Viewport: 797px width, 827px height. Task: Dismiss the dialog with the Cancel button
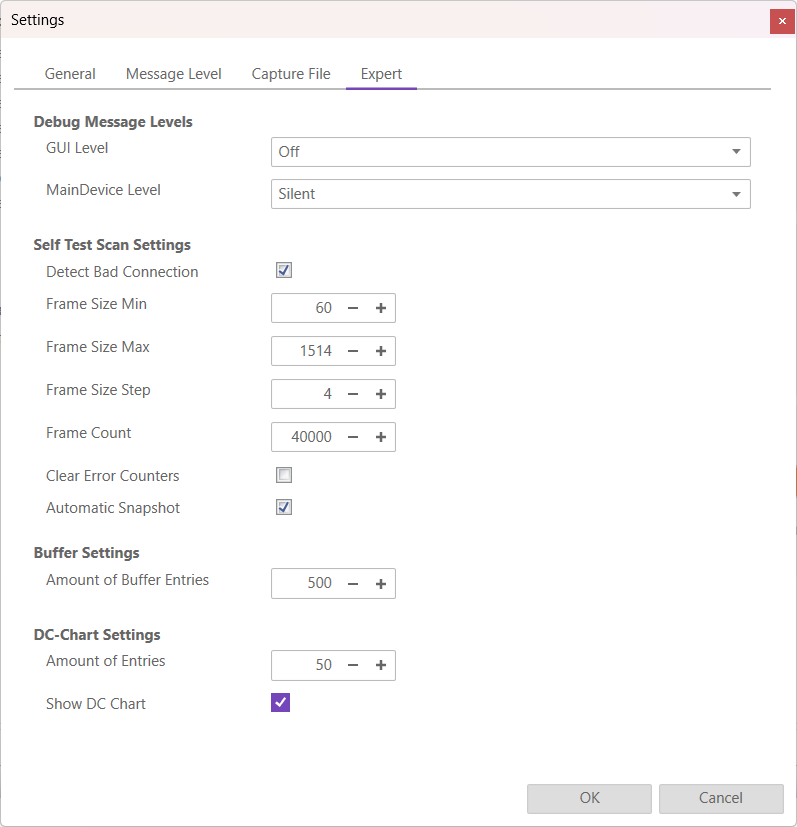point(721,798)
